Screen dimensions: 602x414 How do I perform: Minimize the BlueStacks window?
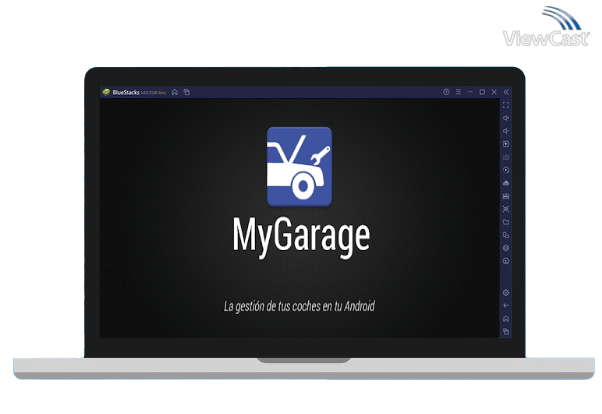pyautogui.click(x=470, y=92)
